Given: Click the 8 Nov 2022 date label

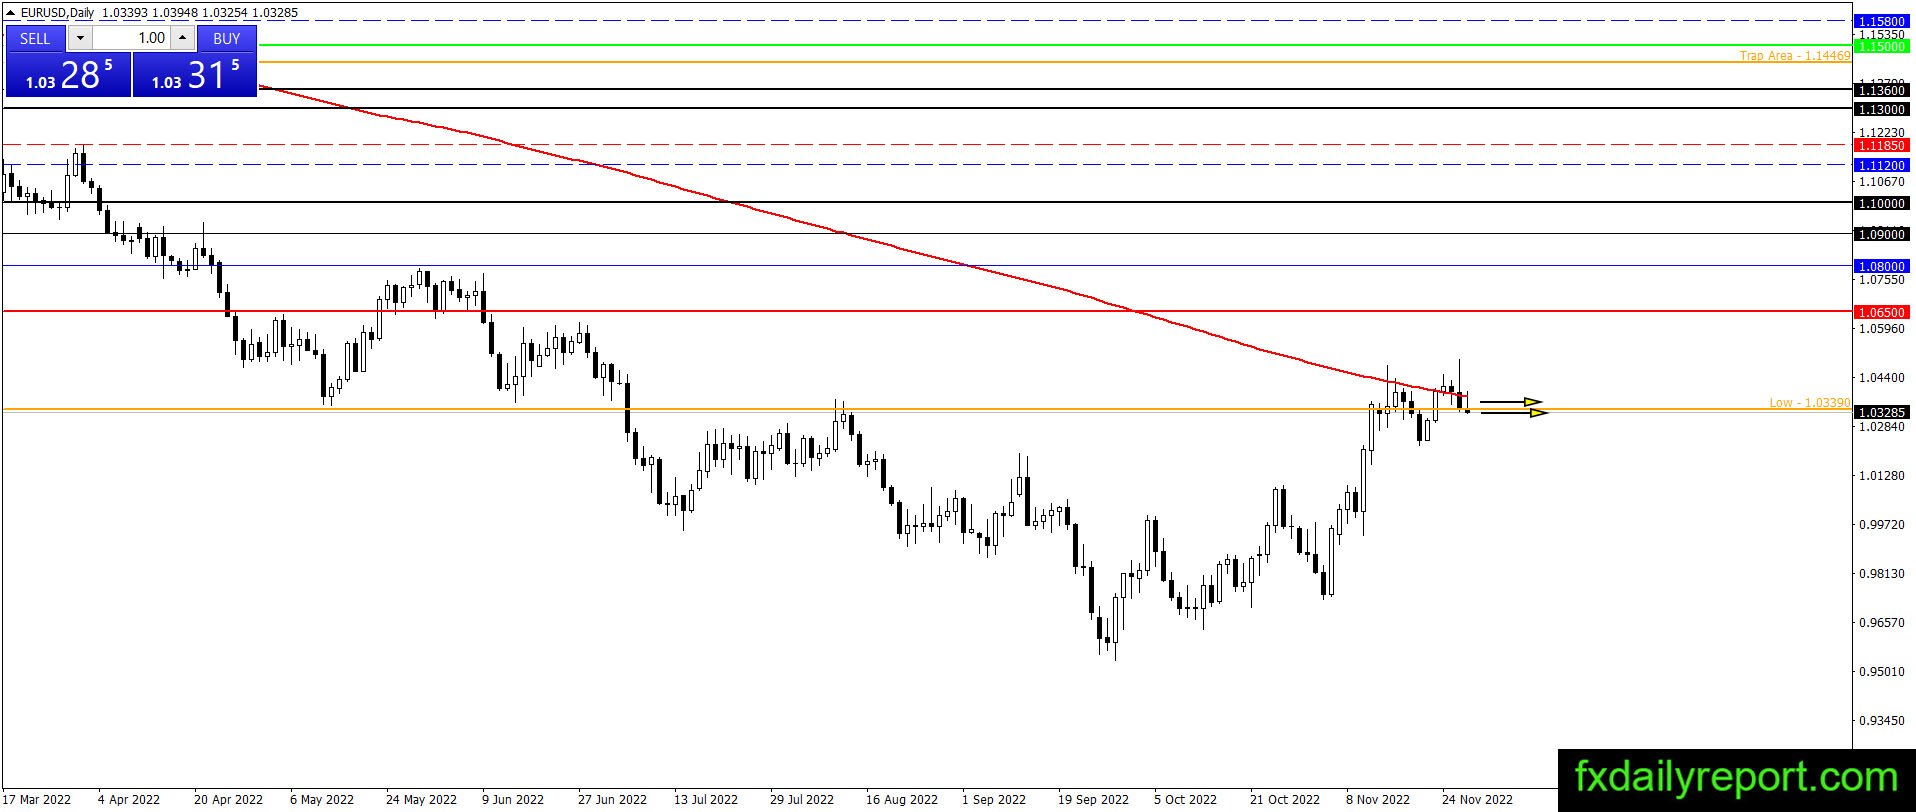Looking at the screenshot, I should [x=1378, y=800].
